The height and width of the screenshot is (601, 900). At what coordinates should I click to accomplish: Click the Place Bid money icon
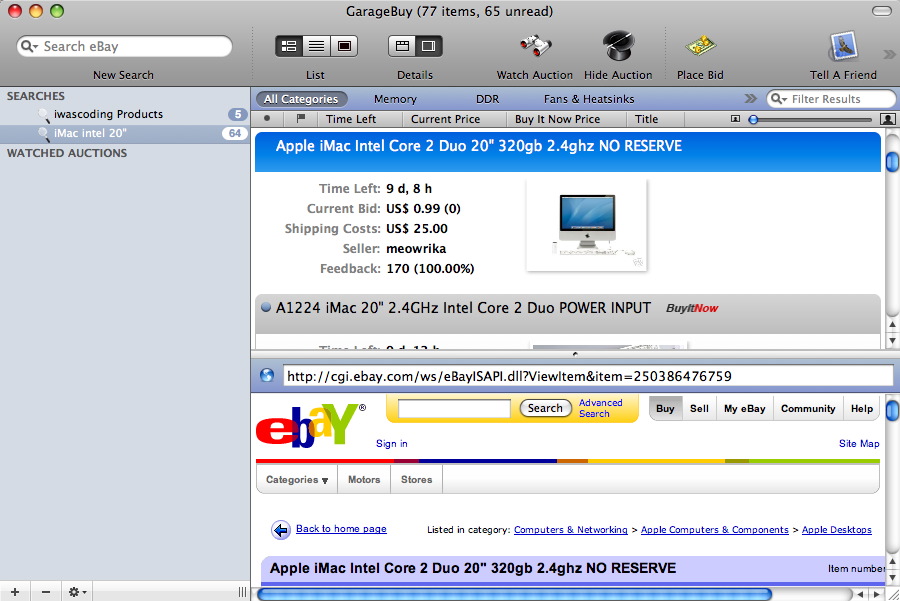pyautogui.click(x=700, y=46)
